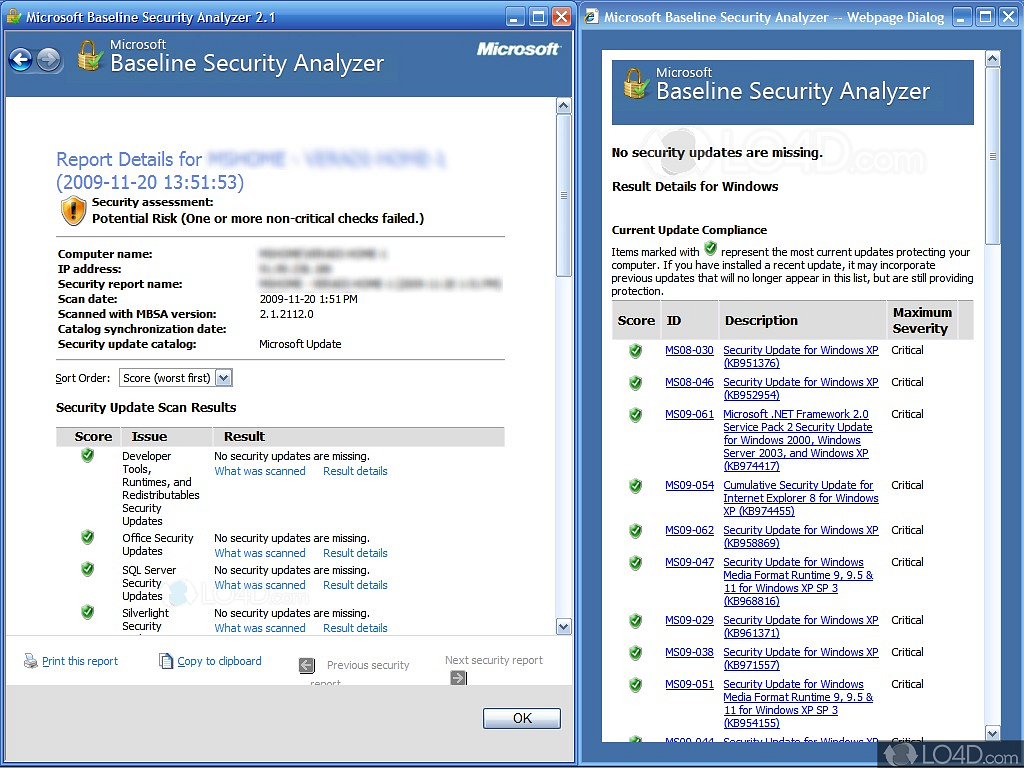Open the MS09-051 bulletin link
Image resolution: width=1024 pixels, height=768 pixels.
(x=688, y=684)
